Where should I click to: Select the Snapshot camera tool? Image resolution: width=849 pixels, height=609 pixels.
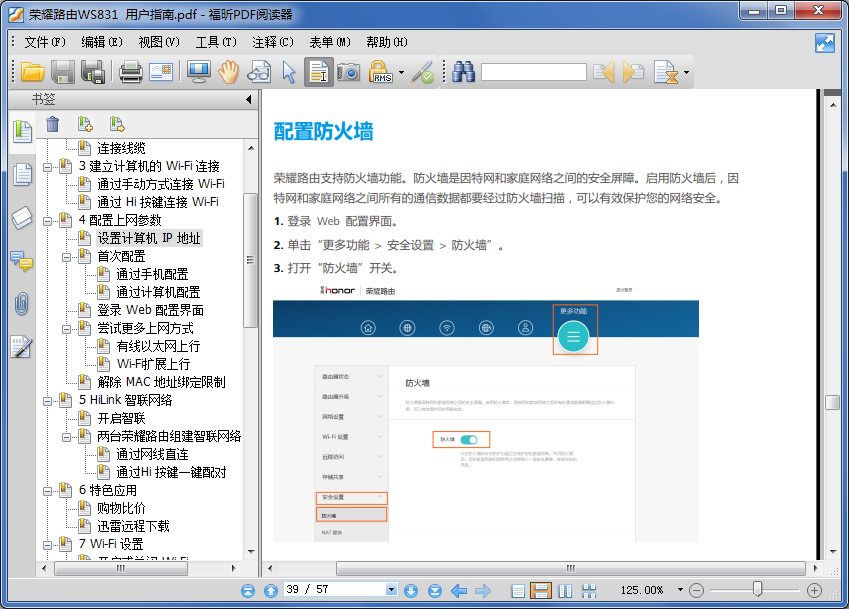coord(348,72)
